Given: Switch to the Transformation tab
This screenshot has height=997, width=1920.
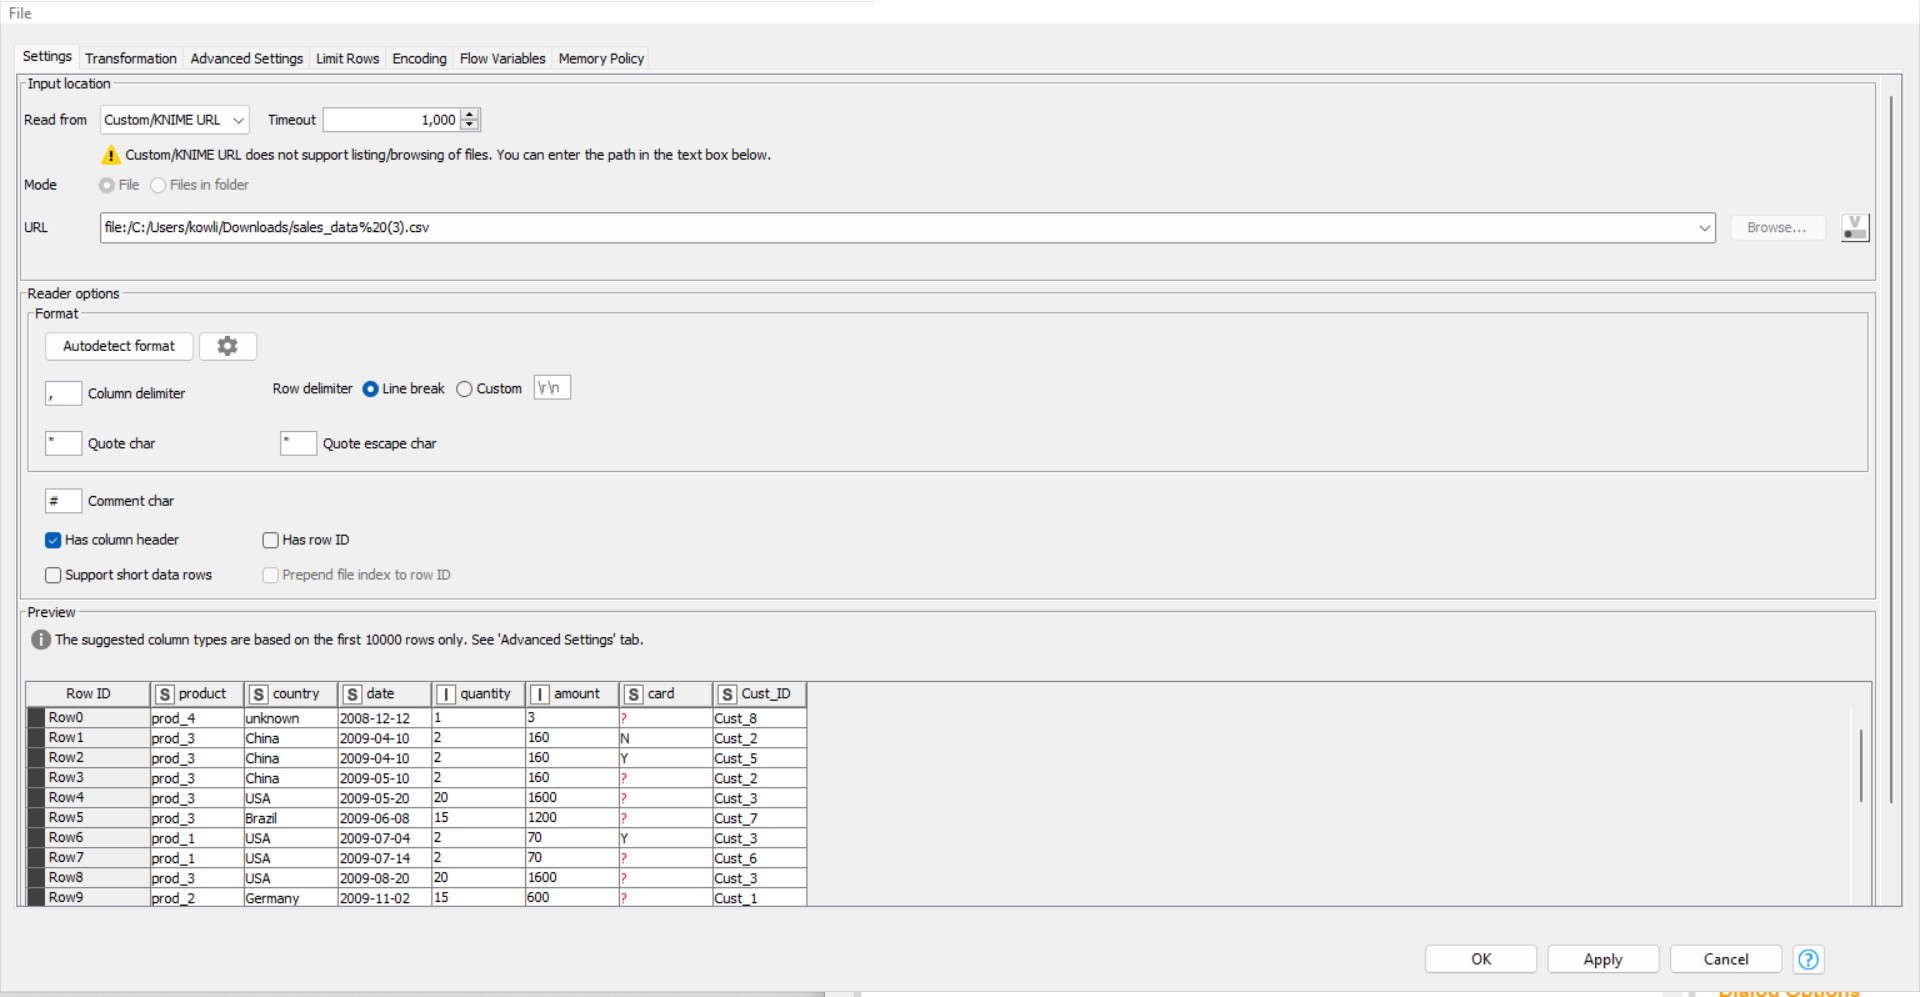Looking at the screenshot, I should (x=131, y=58).
